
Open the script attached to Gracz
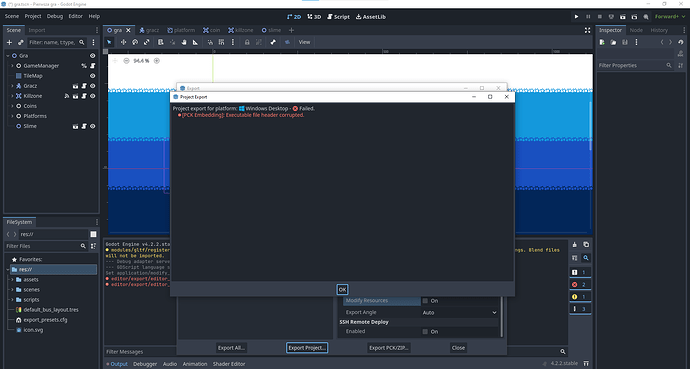pos(84,86)
